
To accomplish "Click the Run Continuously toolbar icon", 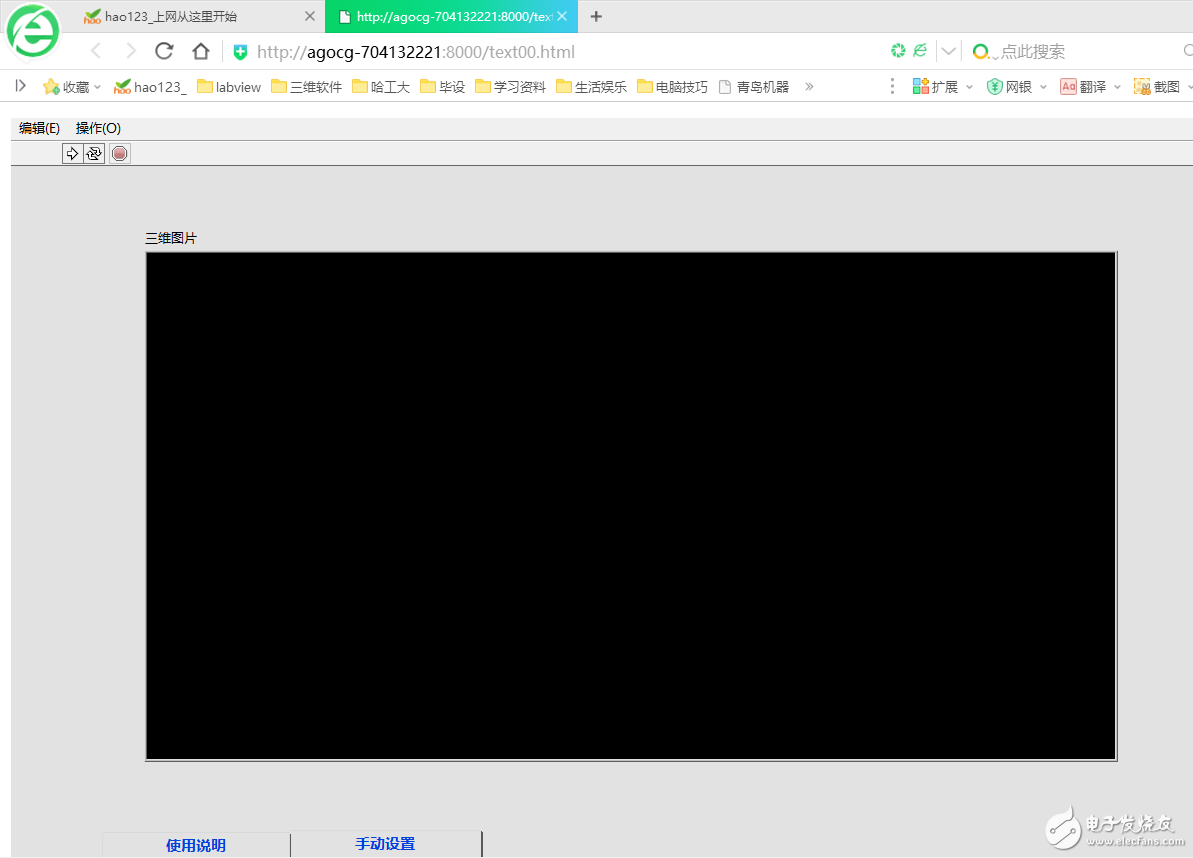I will point(94,154).
